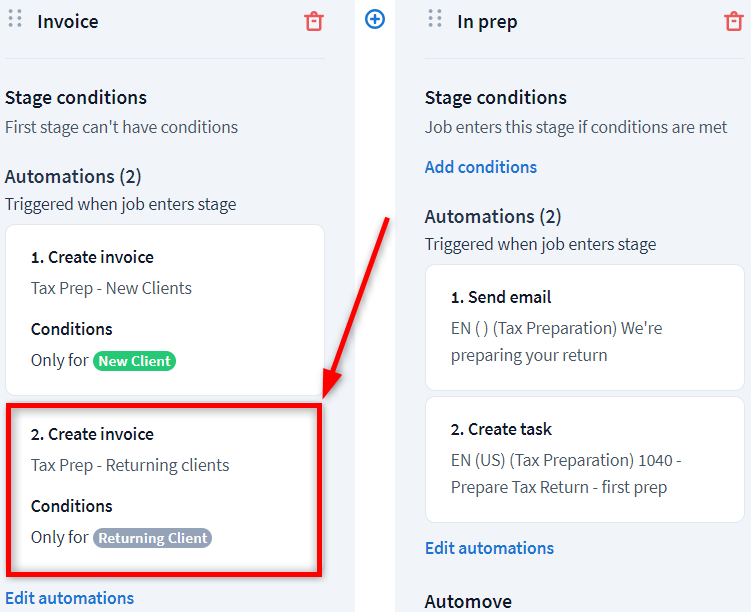Select the Tax Prep - Returning clients invoice card
This screenshot has height=612, width=751.
click(x=165, y=488)
